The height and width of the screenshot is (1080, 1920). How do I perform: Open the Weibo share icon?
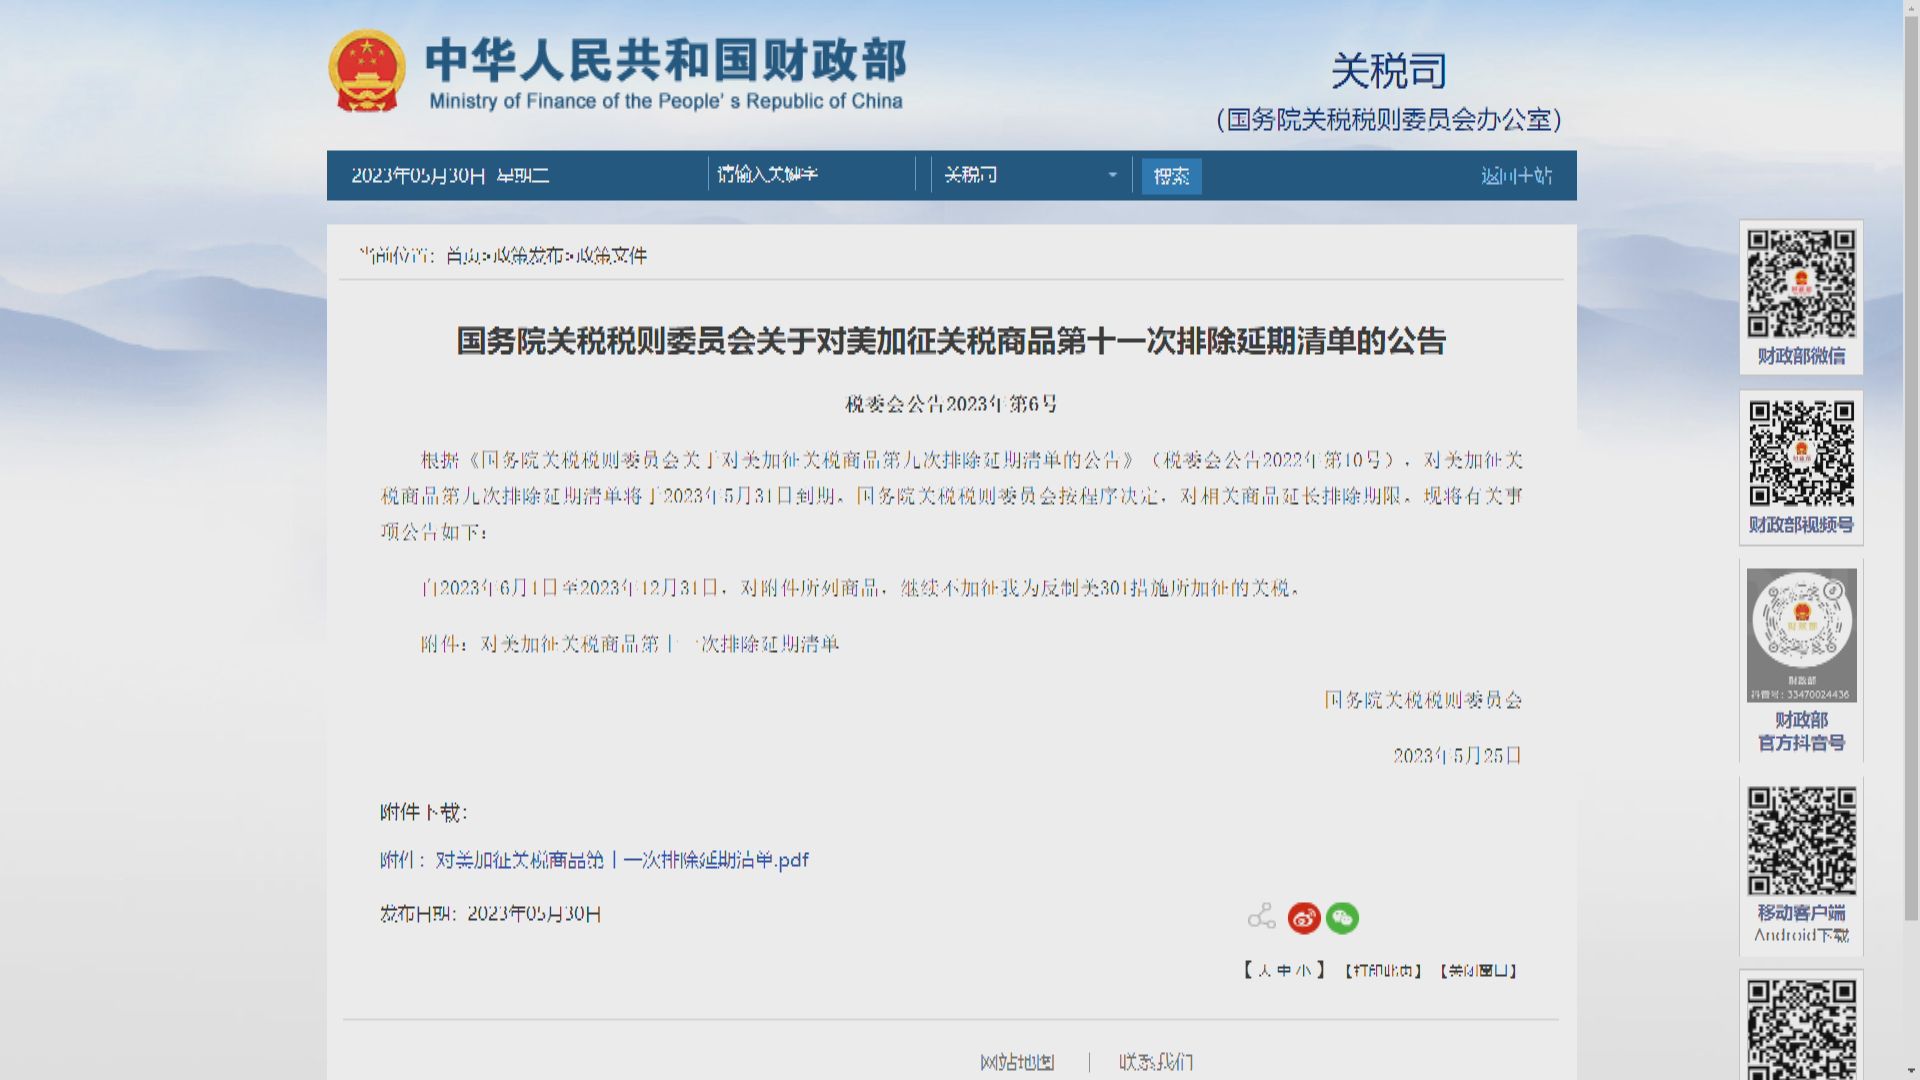tap(1302, 917)
